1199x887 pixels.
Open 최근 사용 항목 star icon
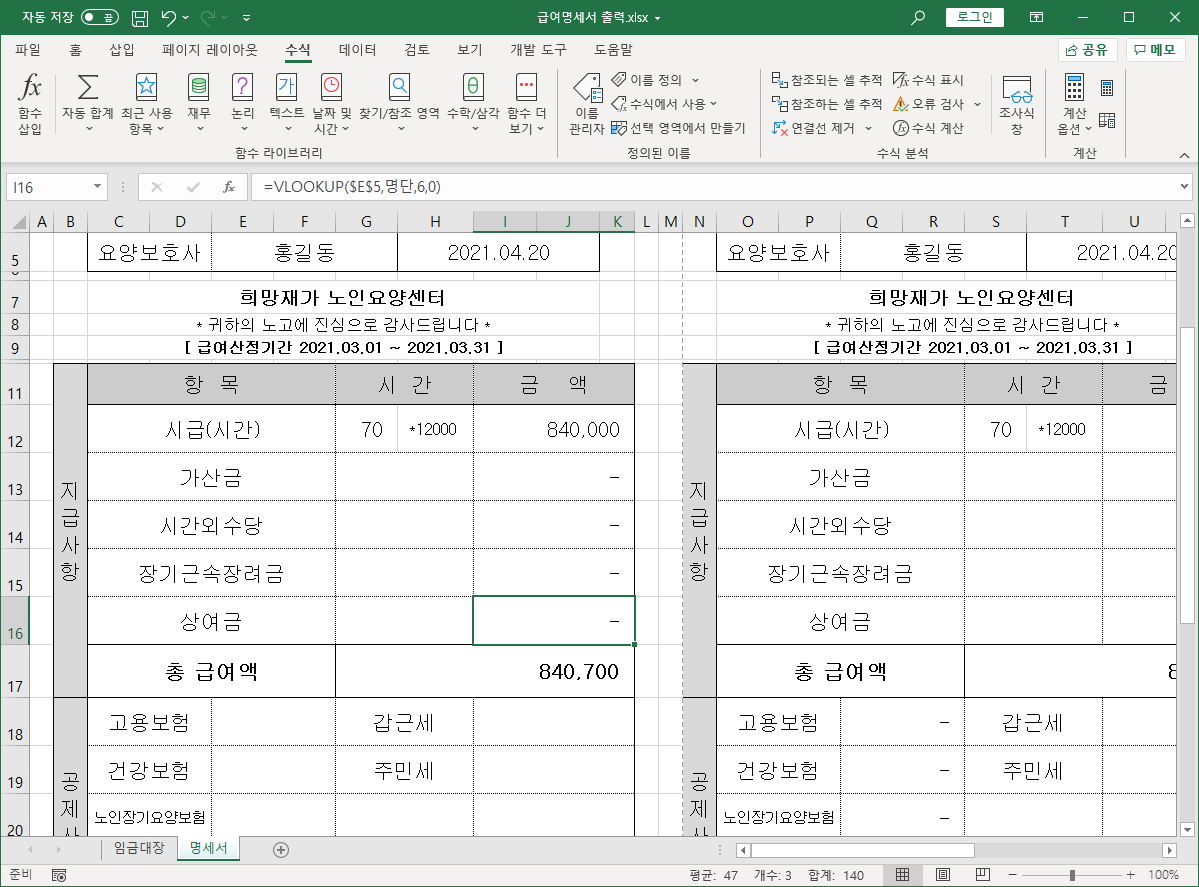pos(146,87)
